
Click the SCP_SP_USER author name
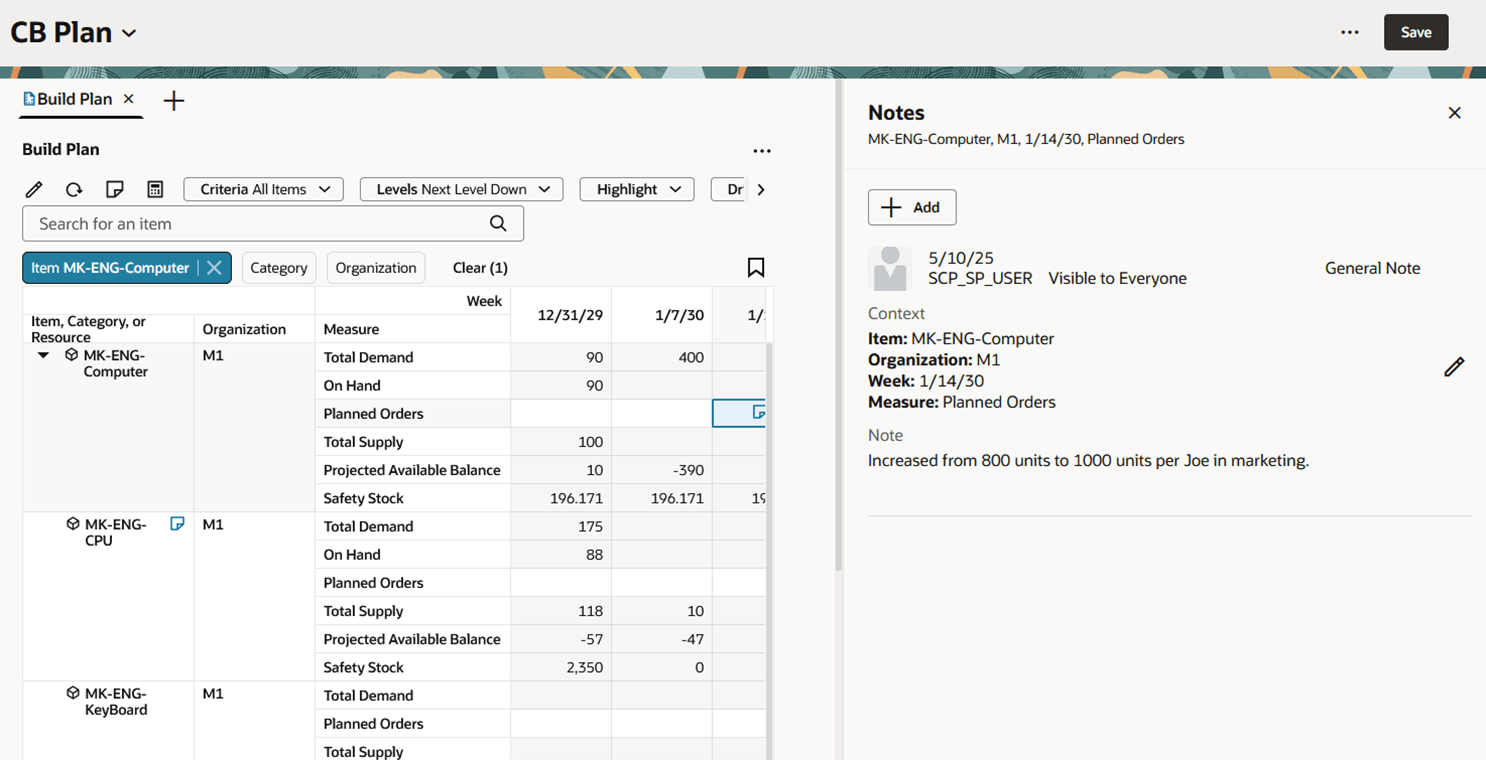click(980, 278)
